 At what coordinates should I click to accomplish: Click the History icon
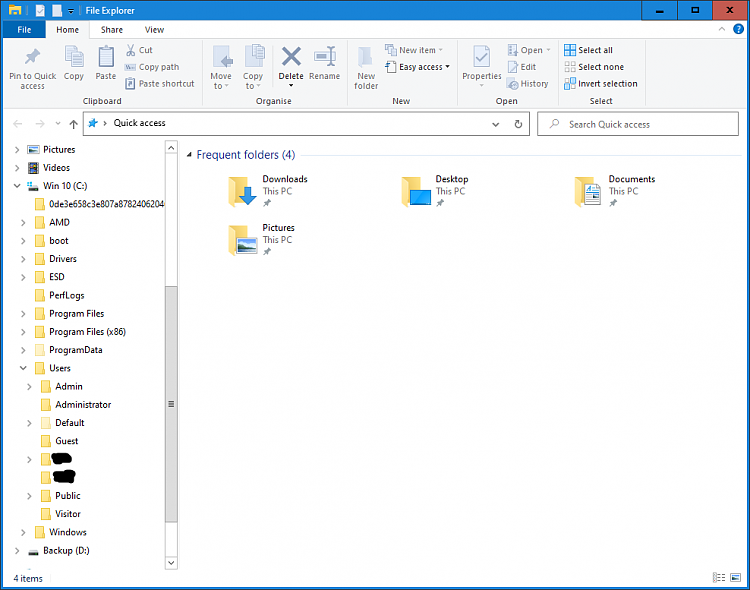(513, 84)
